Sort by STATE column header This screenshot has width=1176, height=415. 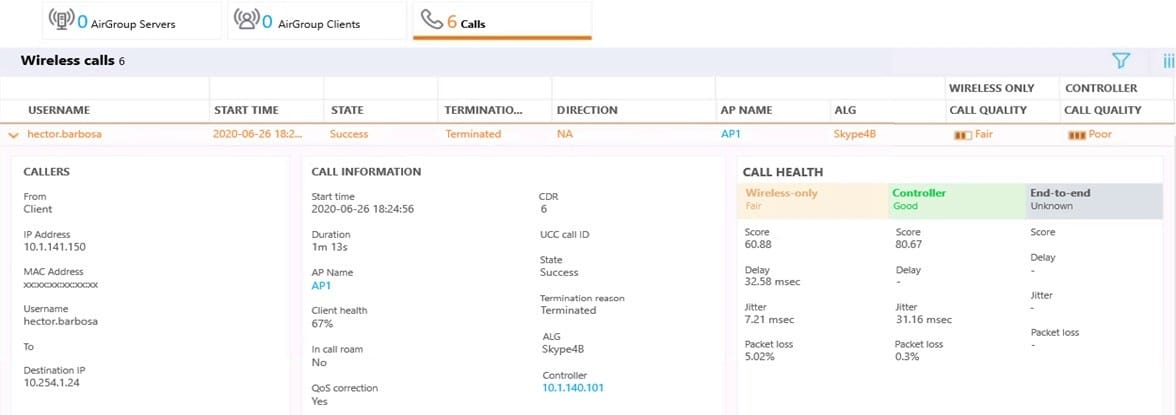tap(347, 110)
